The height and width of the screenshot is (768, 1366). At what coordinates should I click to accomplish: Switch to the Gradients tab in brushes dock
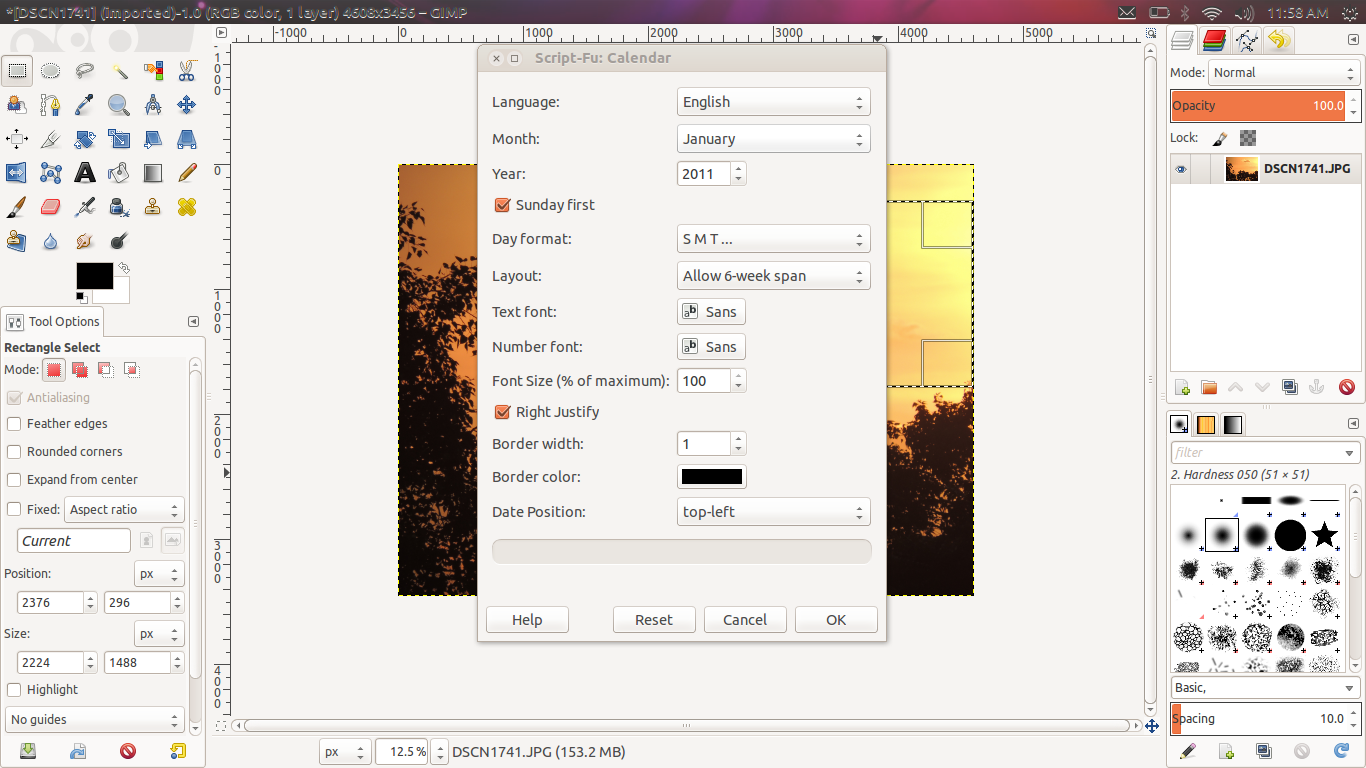[x=1233, y=424]
